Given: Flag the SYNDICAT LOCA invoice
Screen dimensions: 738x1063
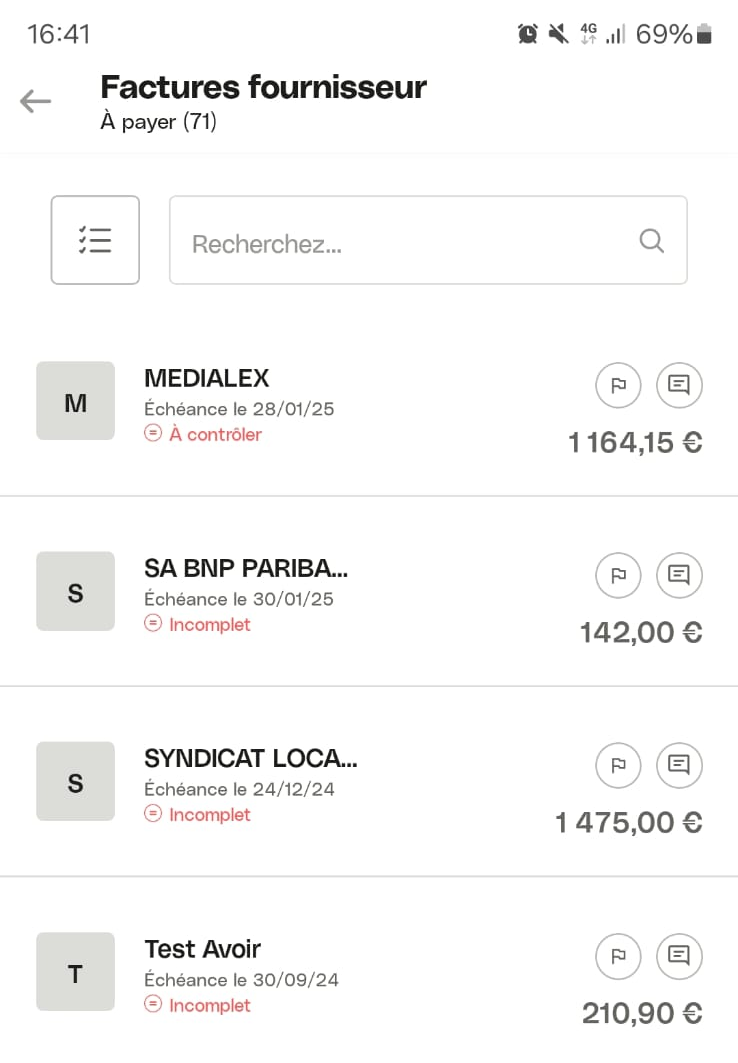Looking at the screenshot, I should click(x=618, y=765).
